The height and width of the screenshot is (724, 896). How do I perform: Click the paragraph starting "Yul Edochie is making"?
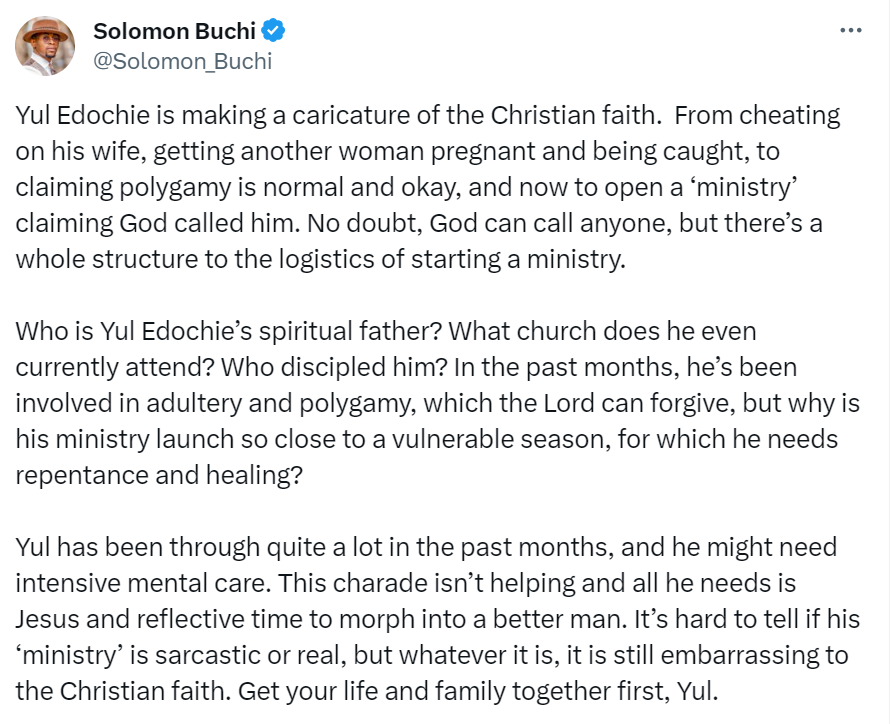tap(420, 186)
